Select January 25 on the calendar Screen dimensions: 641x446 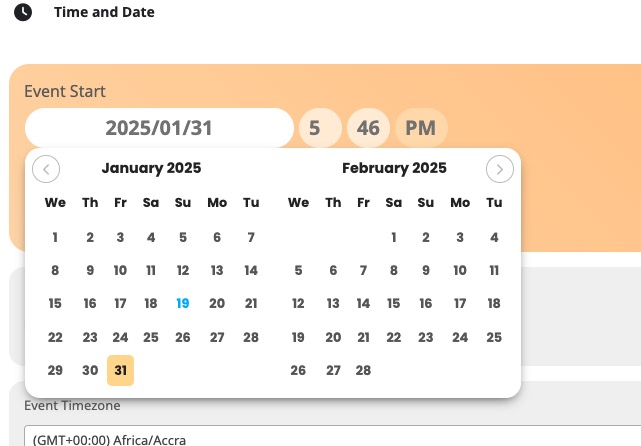151,337
